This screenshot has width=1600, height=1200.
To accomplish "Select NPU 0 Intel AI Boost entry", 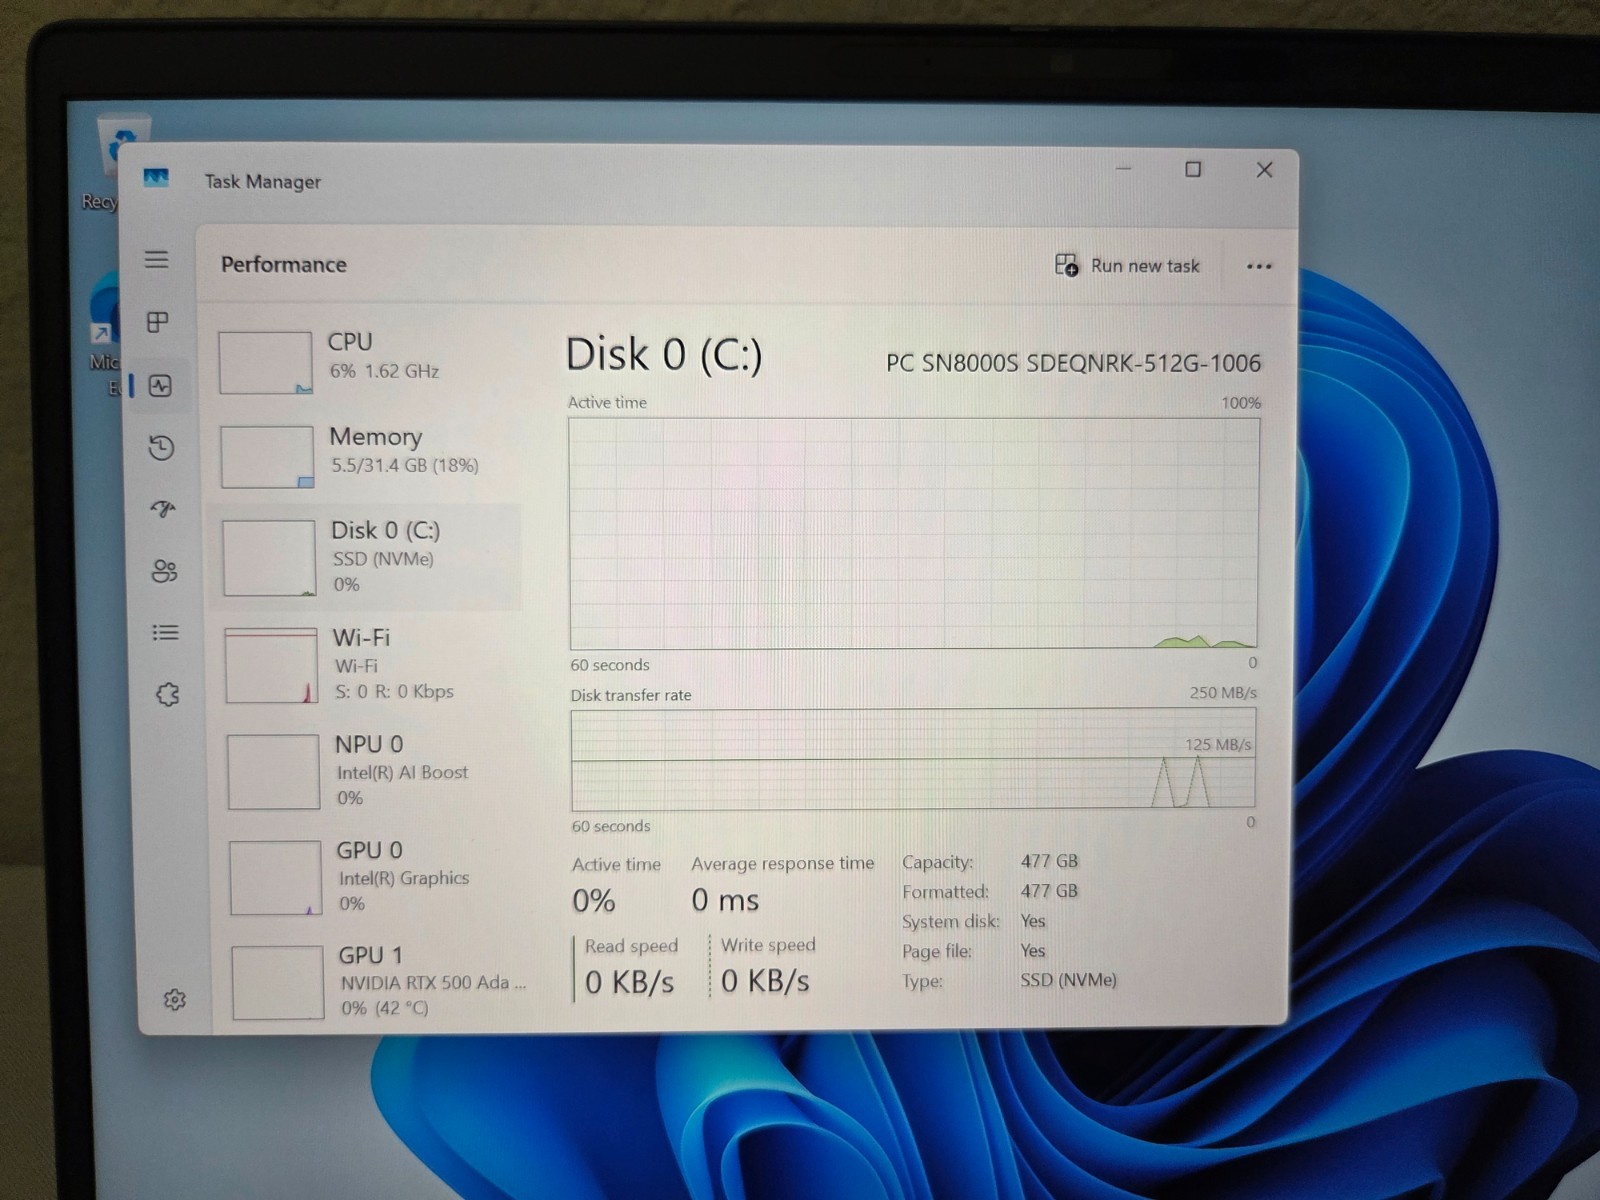I will [x=370, y=771].
